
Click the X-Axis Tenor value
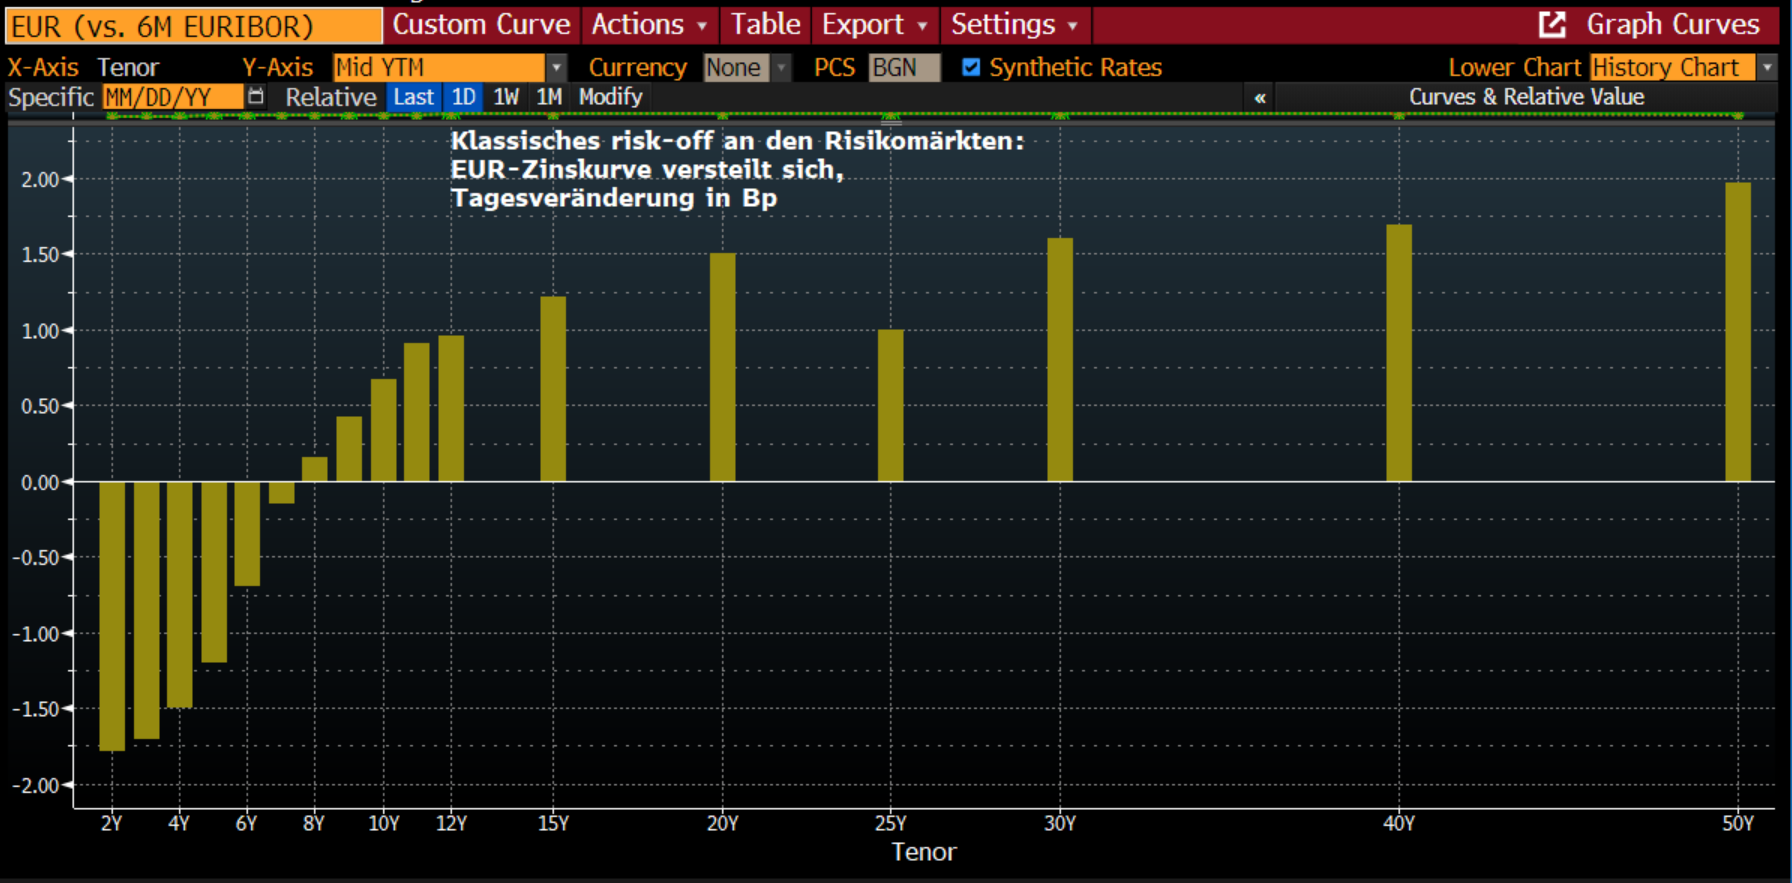128,68
